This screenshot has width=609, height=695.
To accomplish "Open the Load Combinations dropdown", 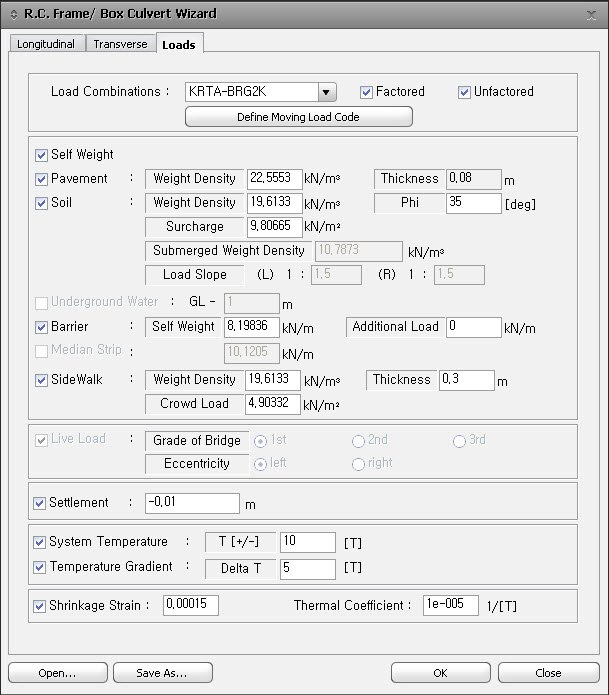I will point(326,93).
